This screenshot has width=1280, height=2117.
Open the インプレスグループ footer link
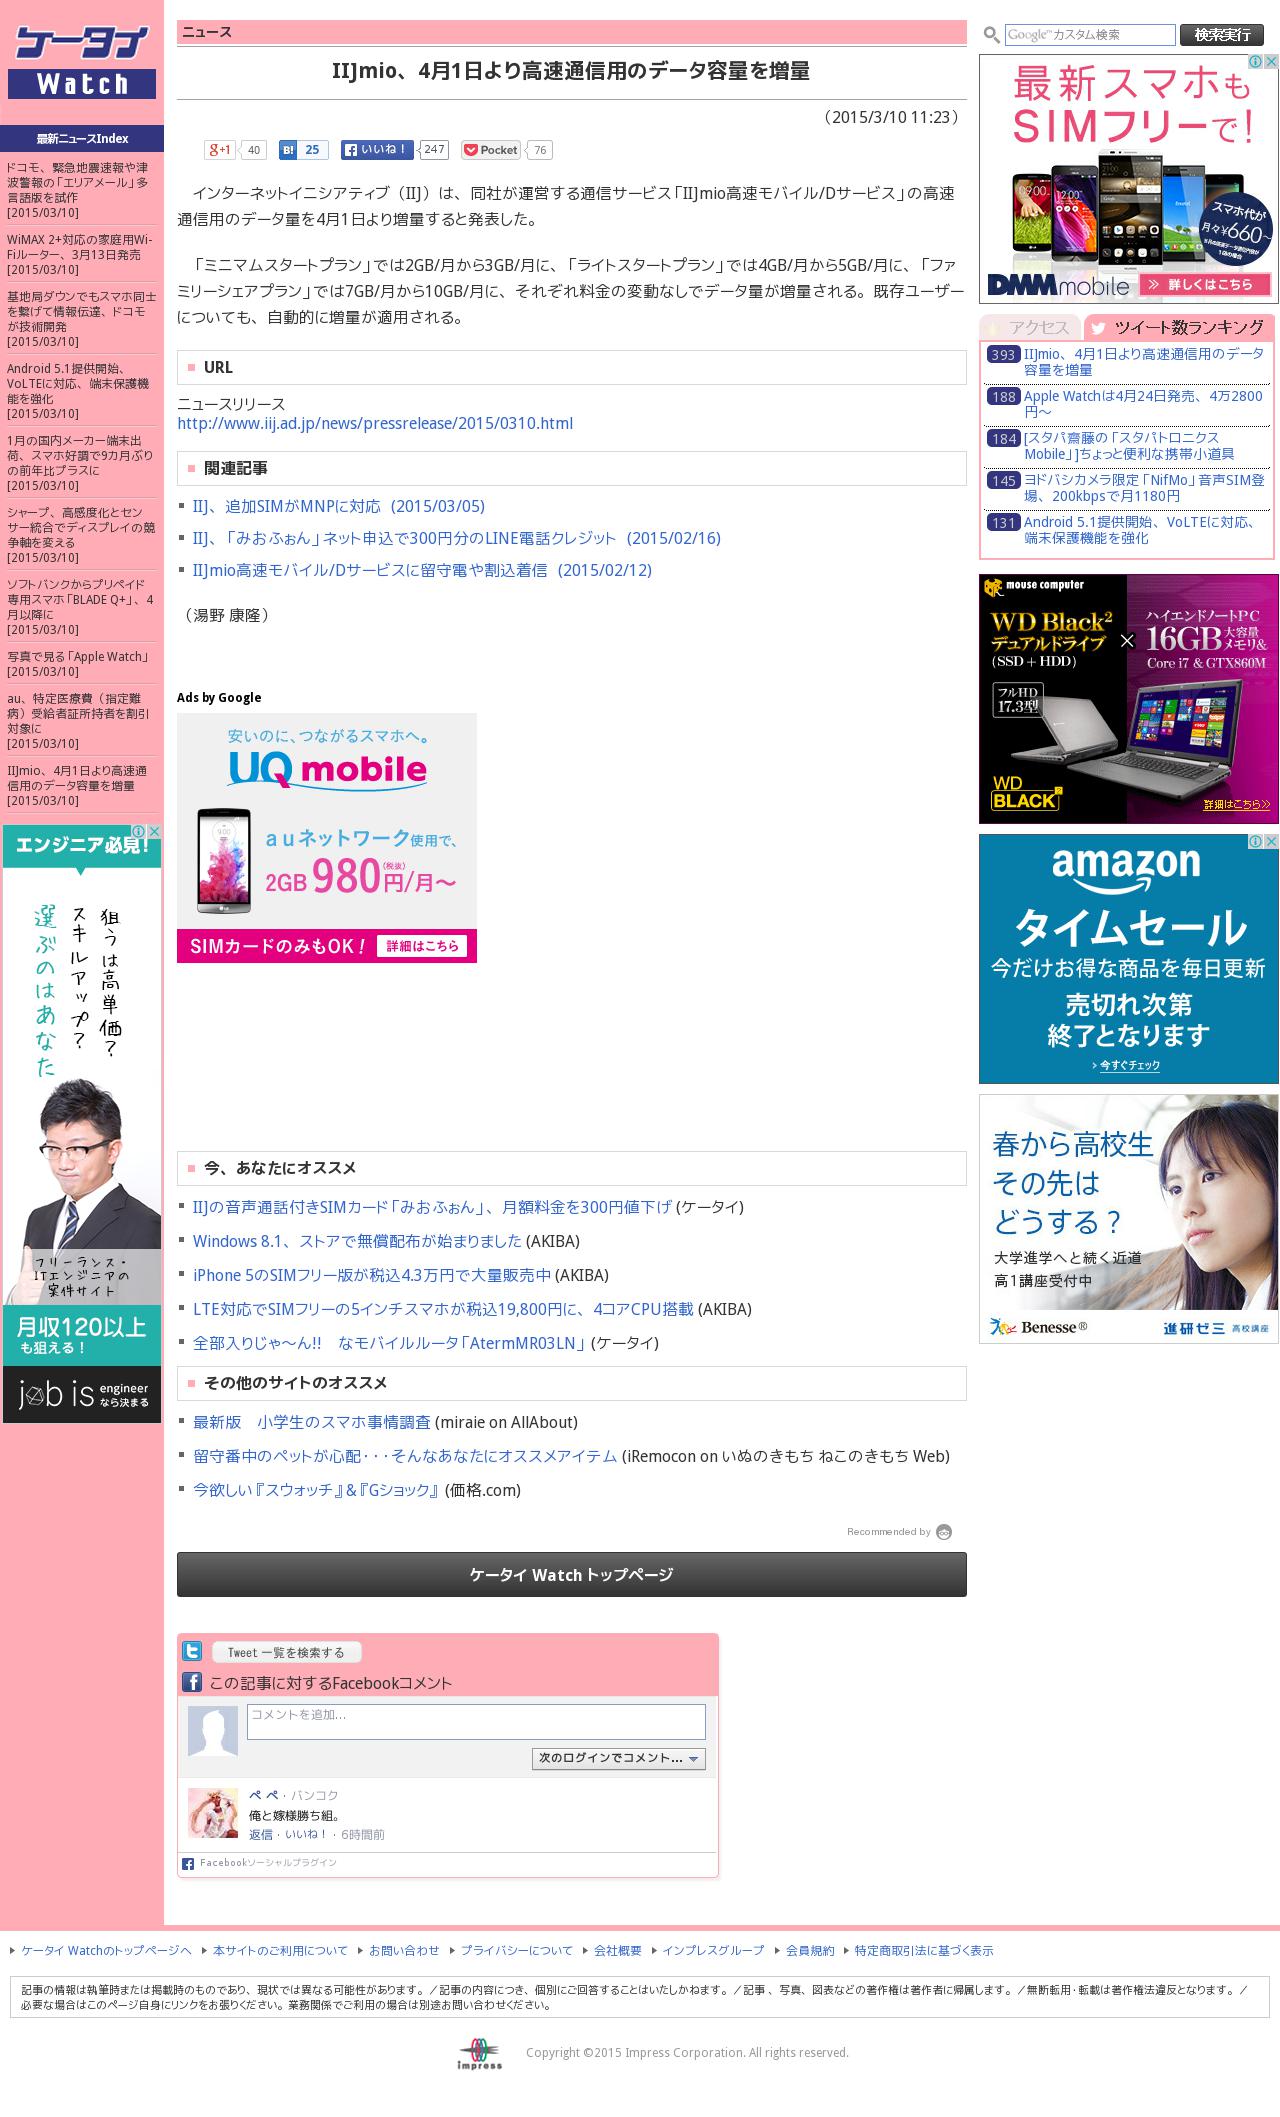click(x=713, y=1950)
